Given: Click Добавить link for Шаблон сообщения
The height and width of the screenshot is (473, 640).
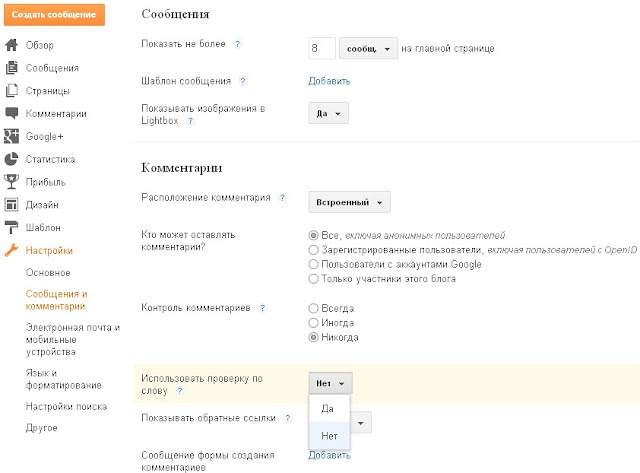Looking at the screenshot, I should coord(329,81).
